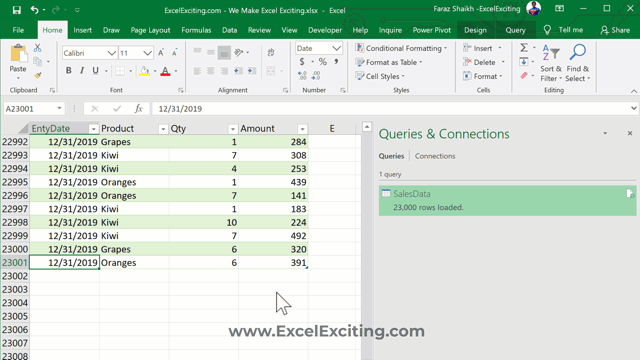The width and height of the screenshot is (640, 360).
Task: Click the Clear eraser icon
Action: [x=524, y=76]
